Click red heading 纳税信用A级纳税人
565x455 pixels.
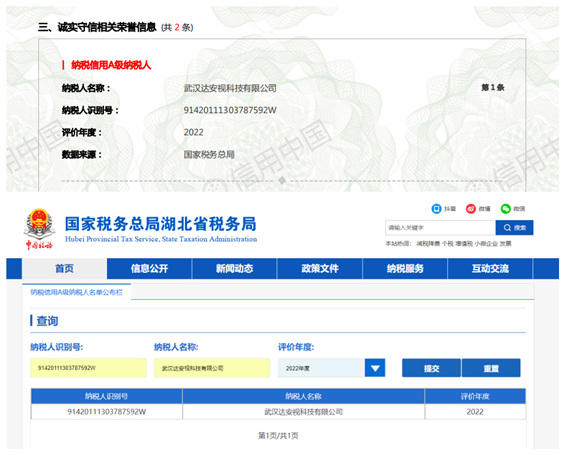[111, 65]
